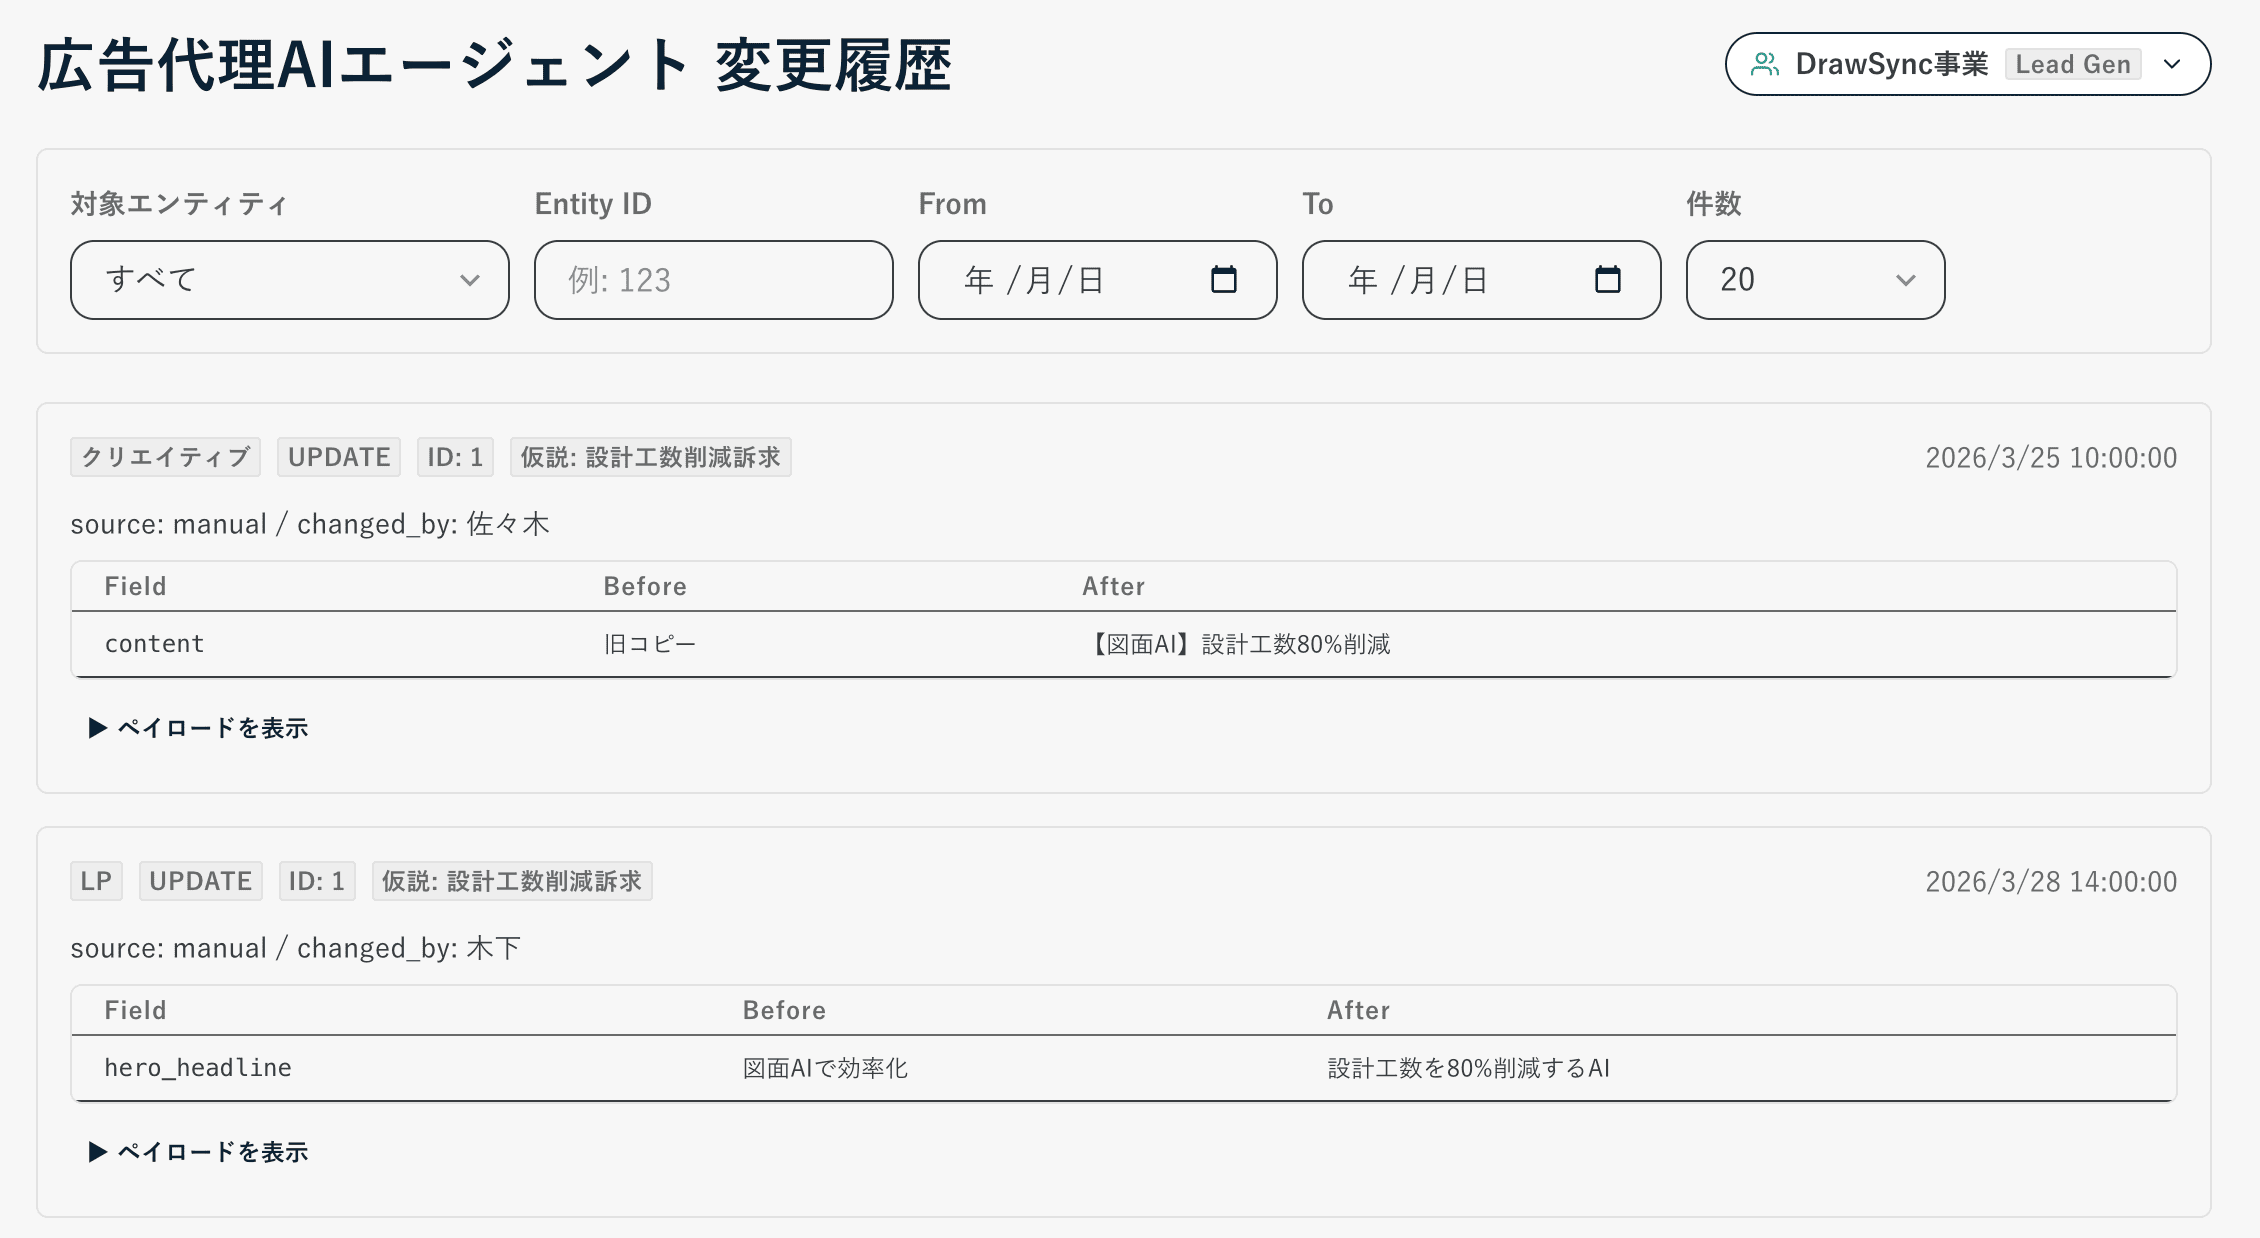Click the disclosure triangle on the creative entry

(x=97, y=728)
